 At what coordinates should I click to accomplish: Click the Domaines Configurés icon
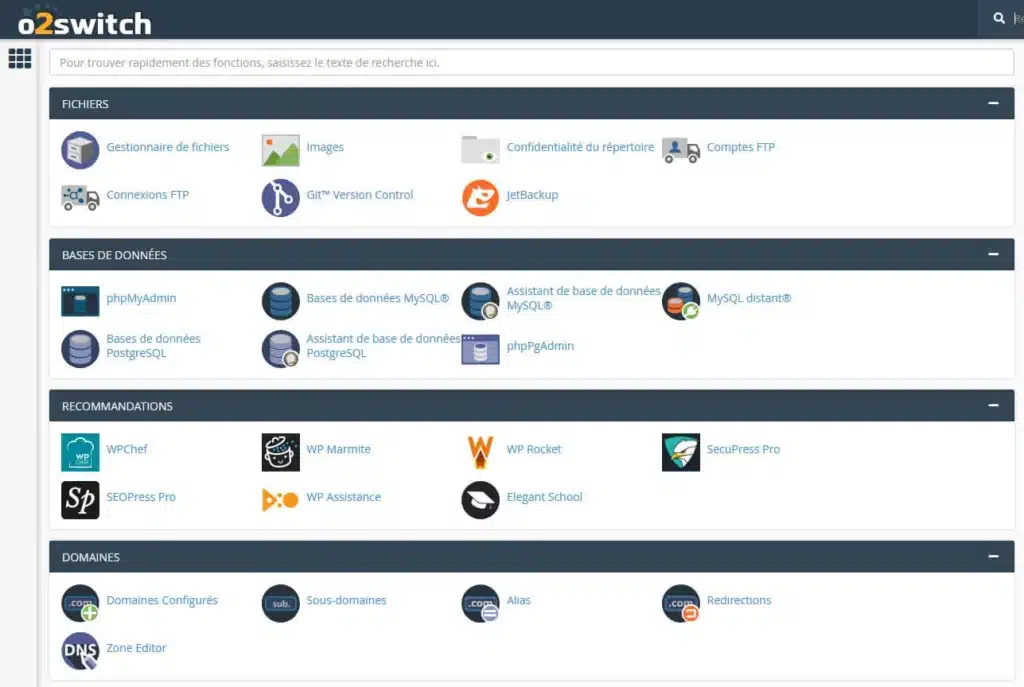click(80, 603)
